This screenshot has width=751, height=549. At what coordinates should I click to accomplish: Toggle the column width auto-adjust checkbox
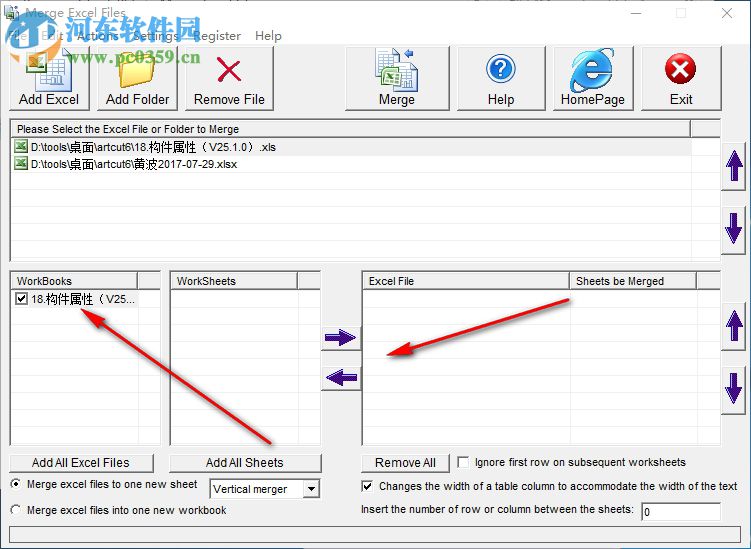point(367,486)
